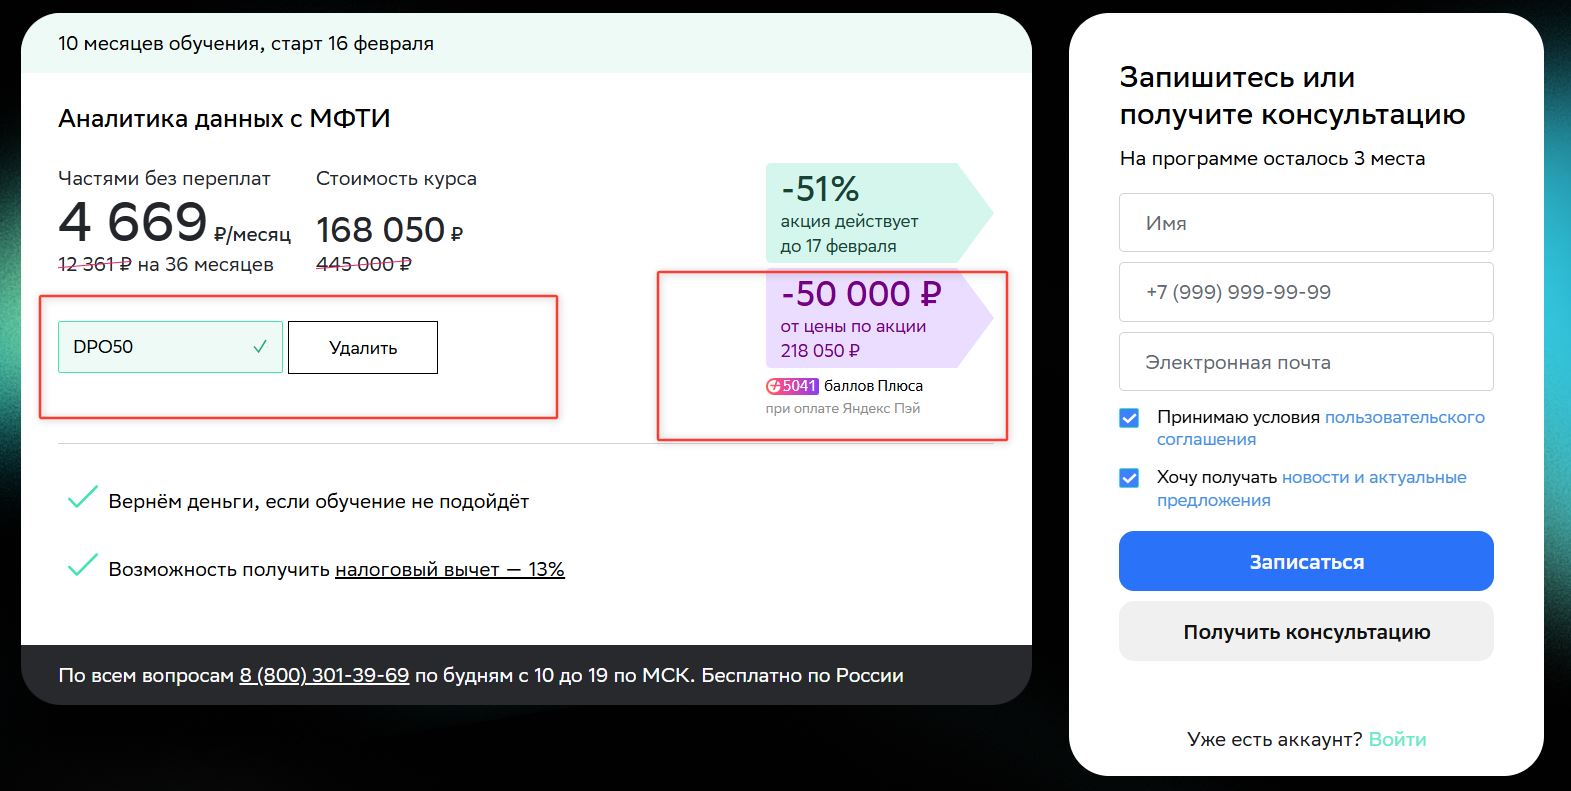This screenshot has width=1571, height=791.
Task: Follow the Войти login link
Action: tap(1397, 739)
